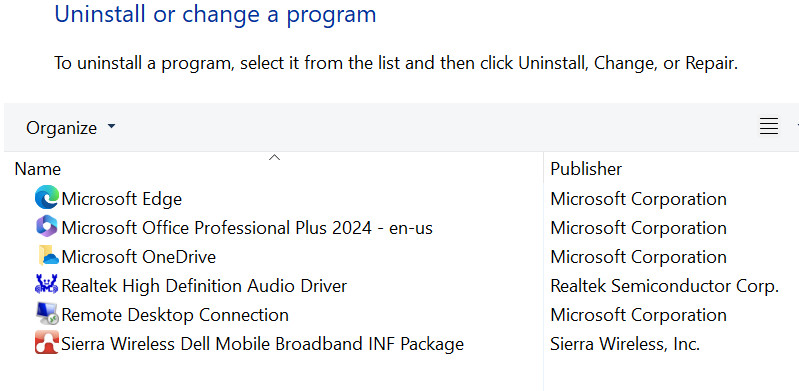799x391 pixels.
Task: Click the red Sierra Wireless package icon
Action: (x=47, y=343)
